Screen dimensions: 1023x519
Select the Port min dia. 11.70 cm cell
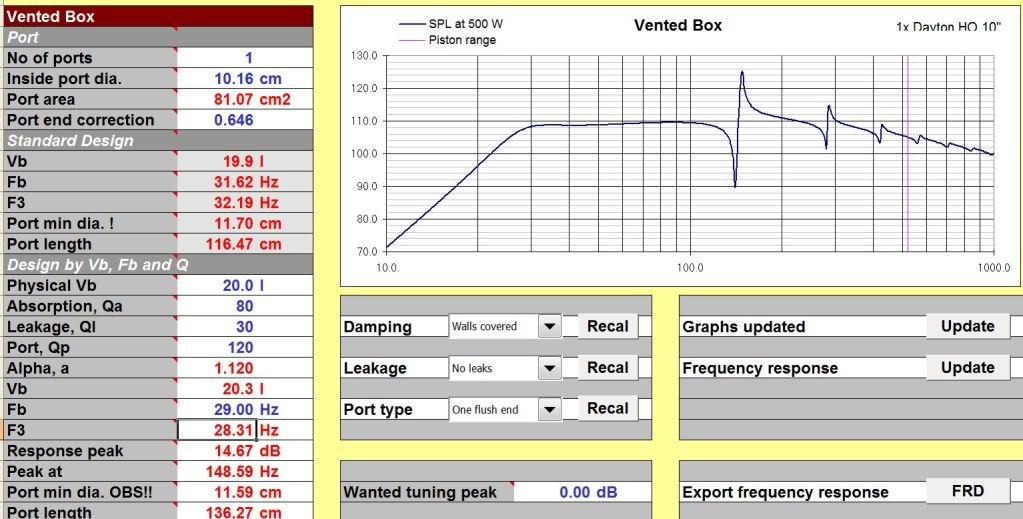pyautogui.click(x=245, y=223)
